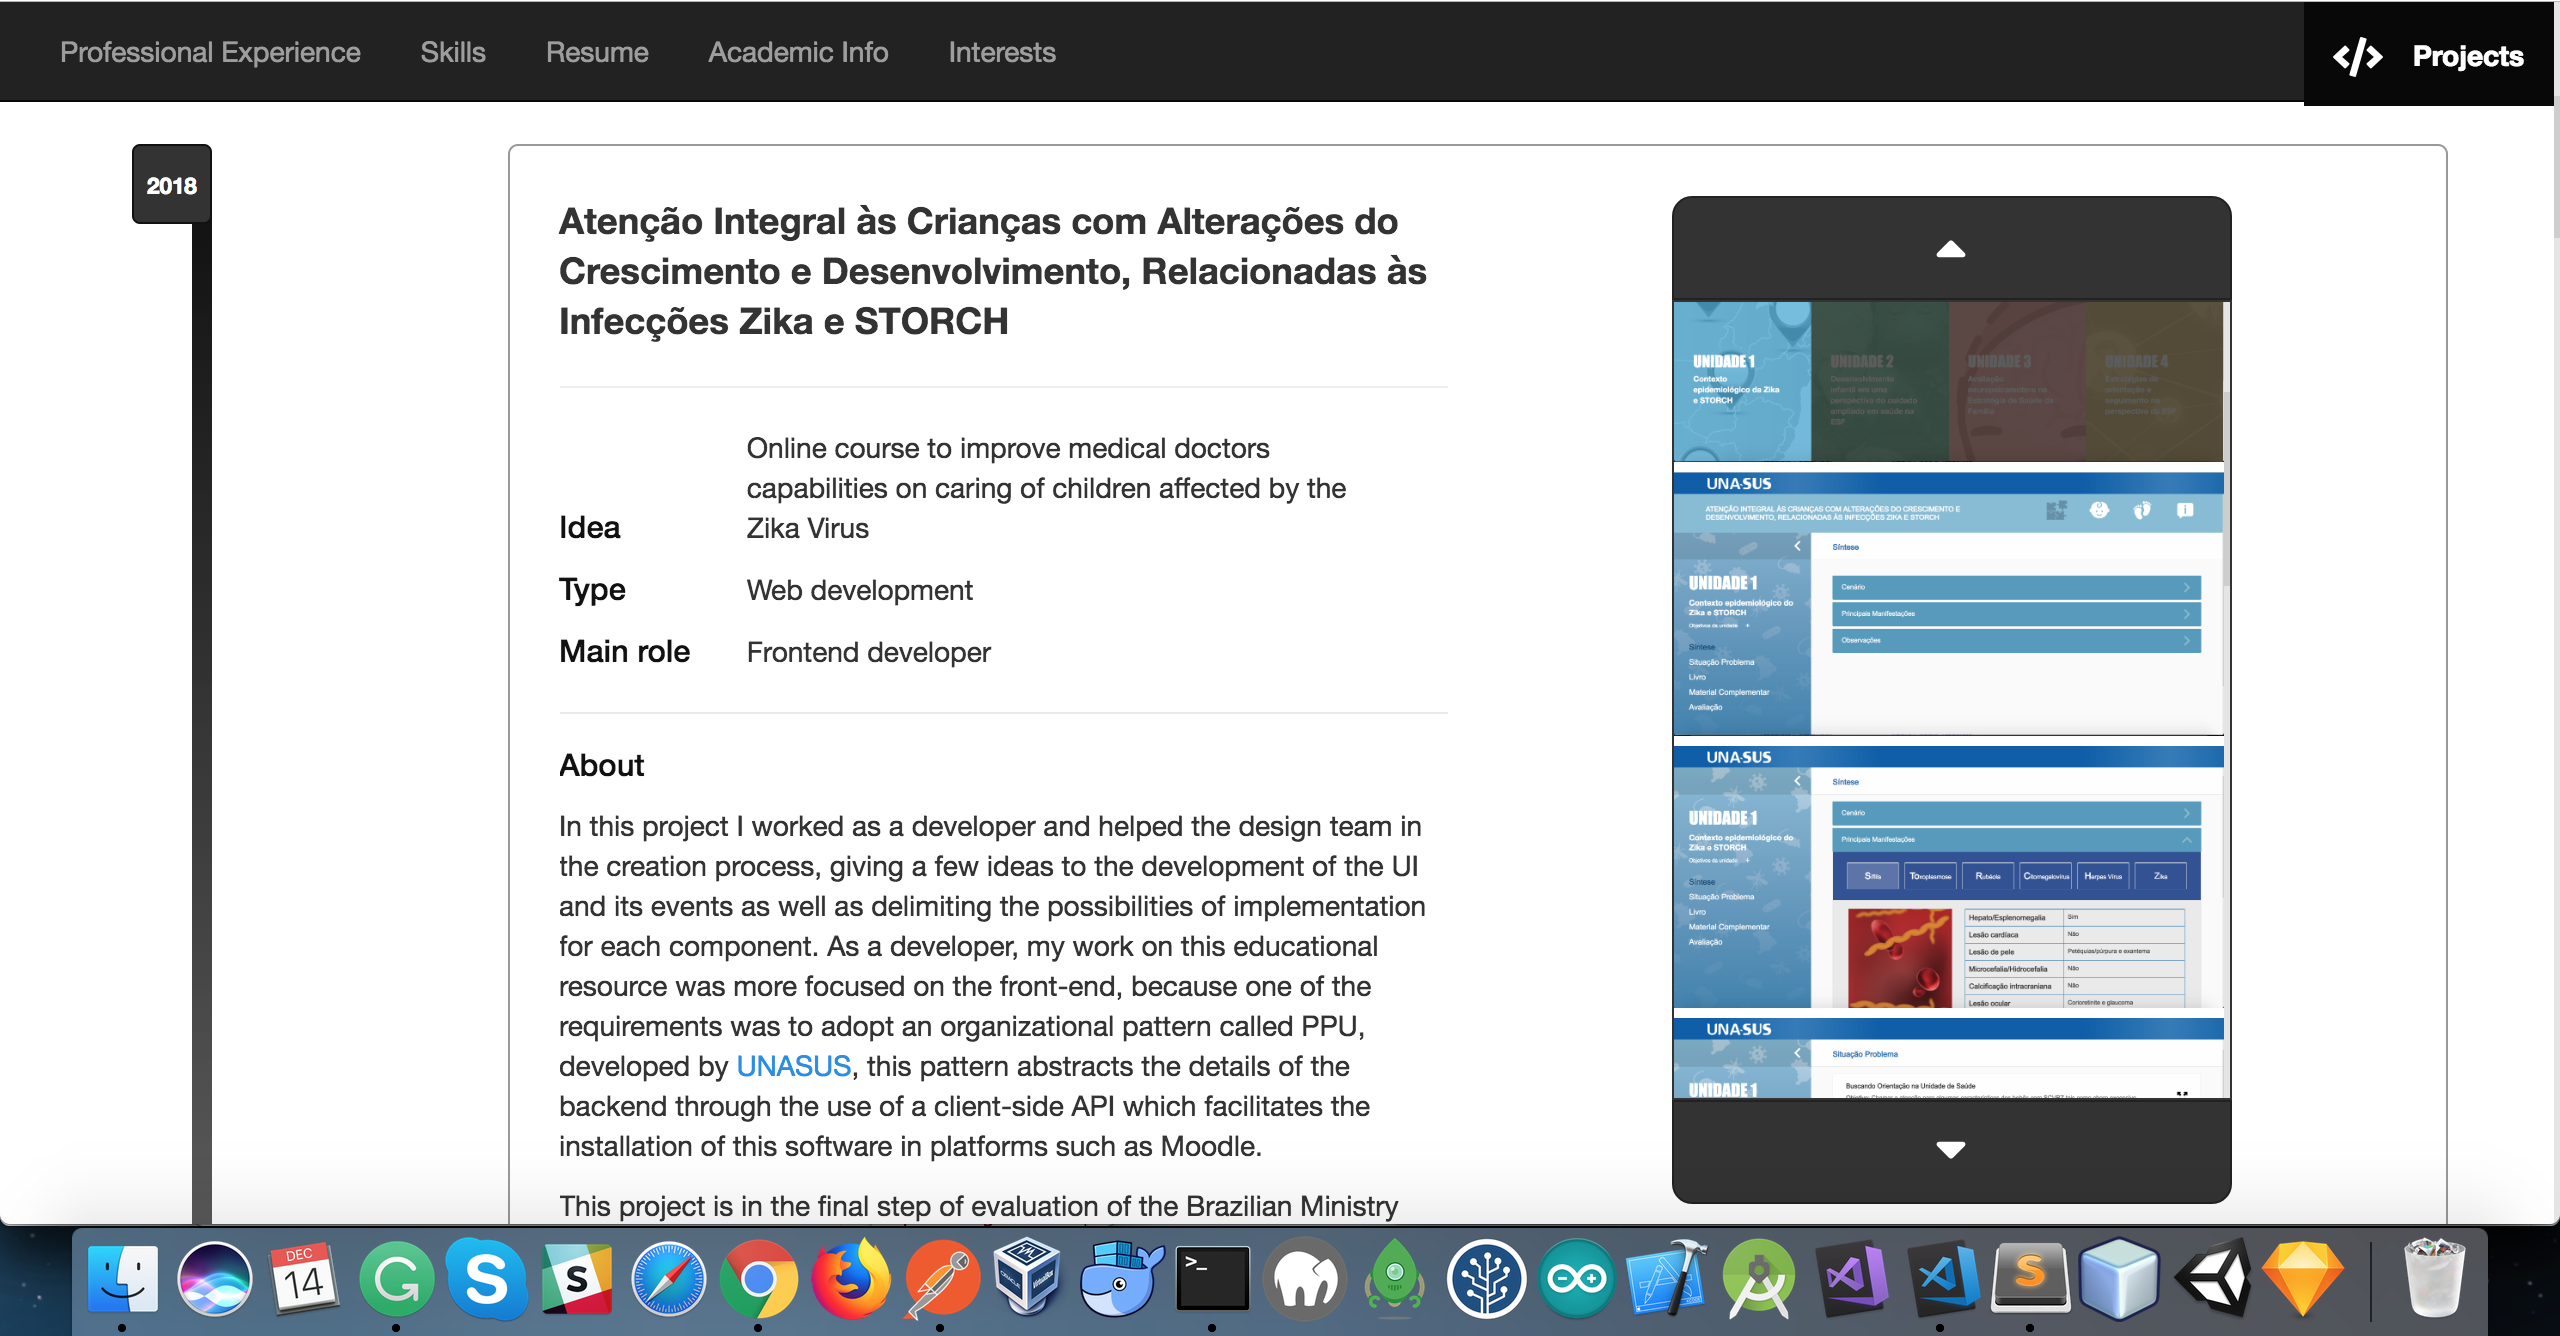The height and width of the screenshot is (1336, 2560).
Task: Select Academic Info in navigation bar
Action: click(798, 52)
